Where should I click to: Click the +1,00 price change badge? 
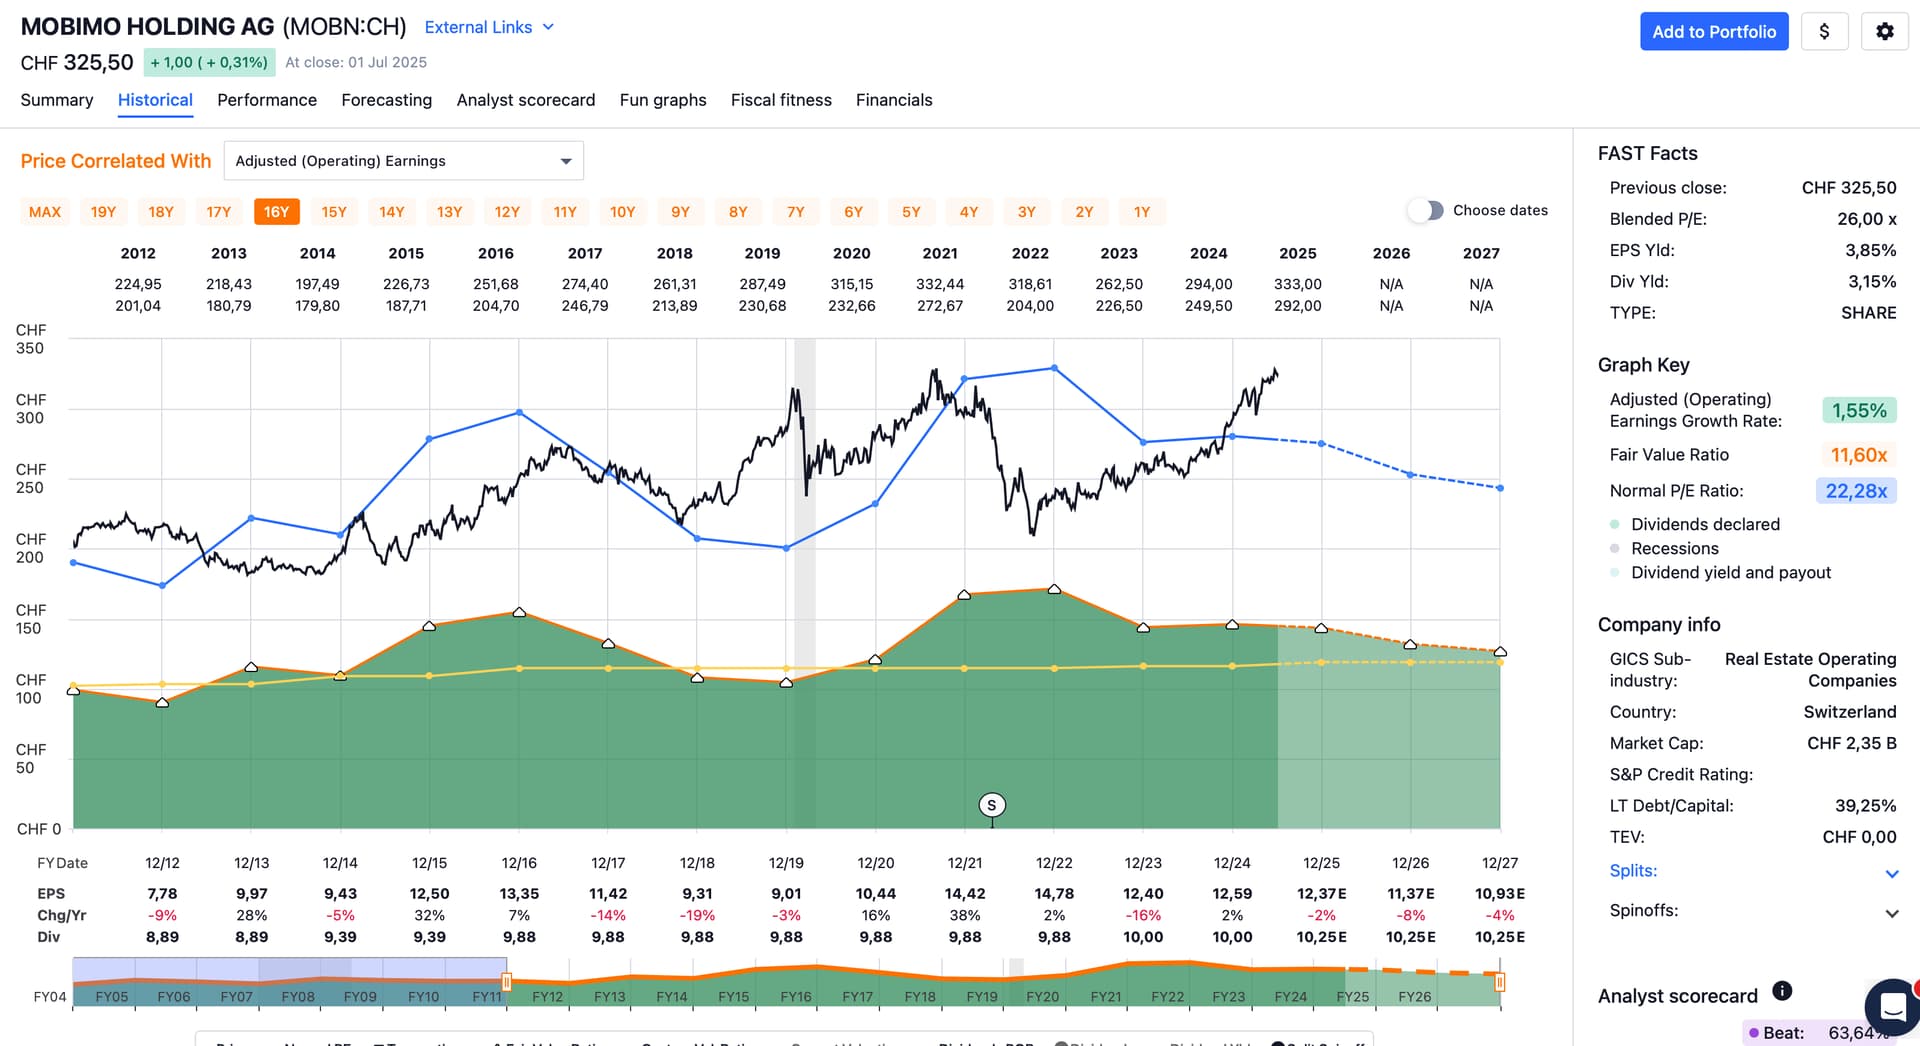209,62
